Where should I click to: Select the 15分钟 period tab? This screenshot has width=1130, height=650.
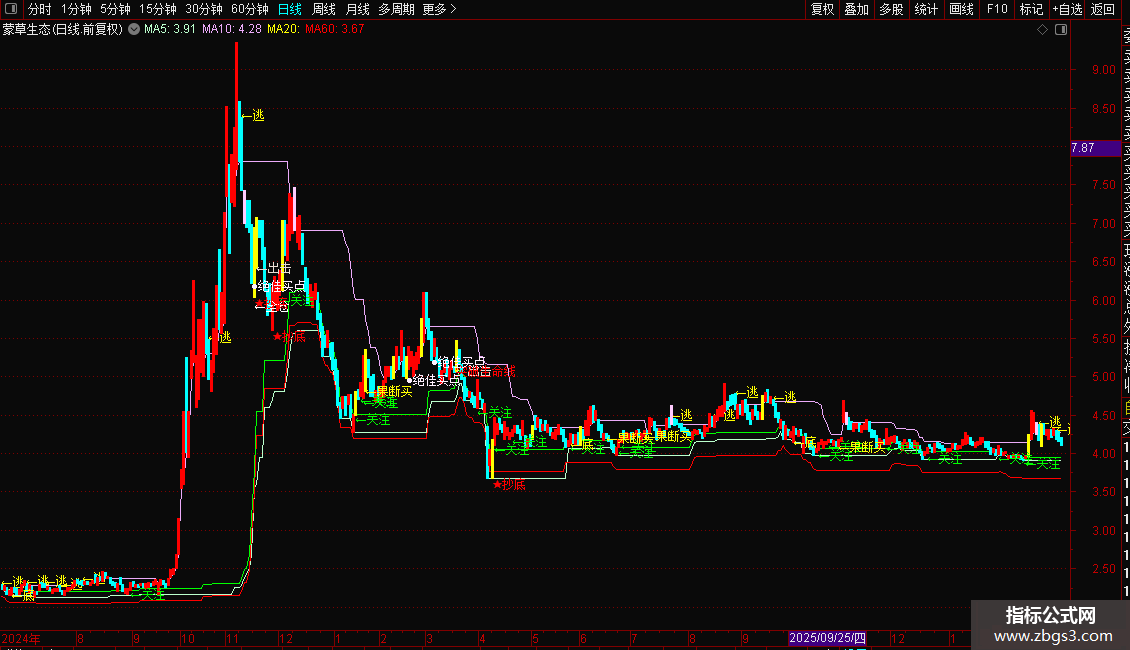pos(158,9)
